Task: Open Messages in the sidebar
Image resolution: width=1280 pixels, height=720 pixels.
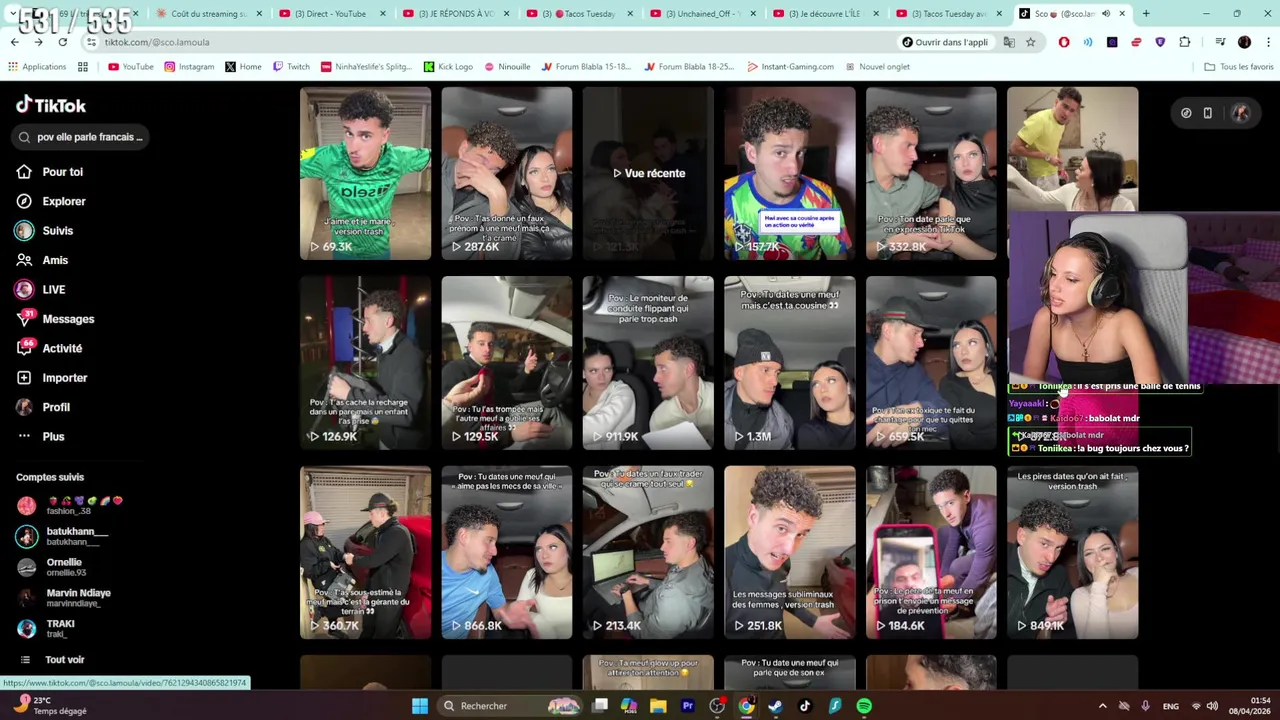Action: 55,319
